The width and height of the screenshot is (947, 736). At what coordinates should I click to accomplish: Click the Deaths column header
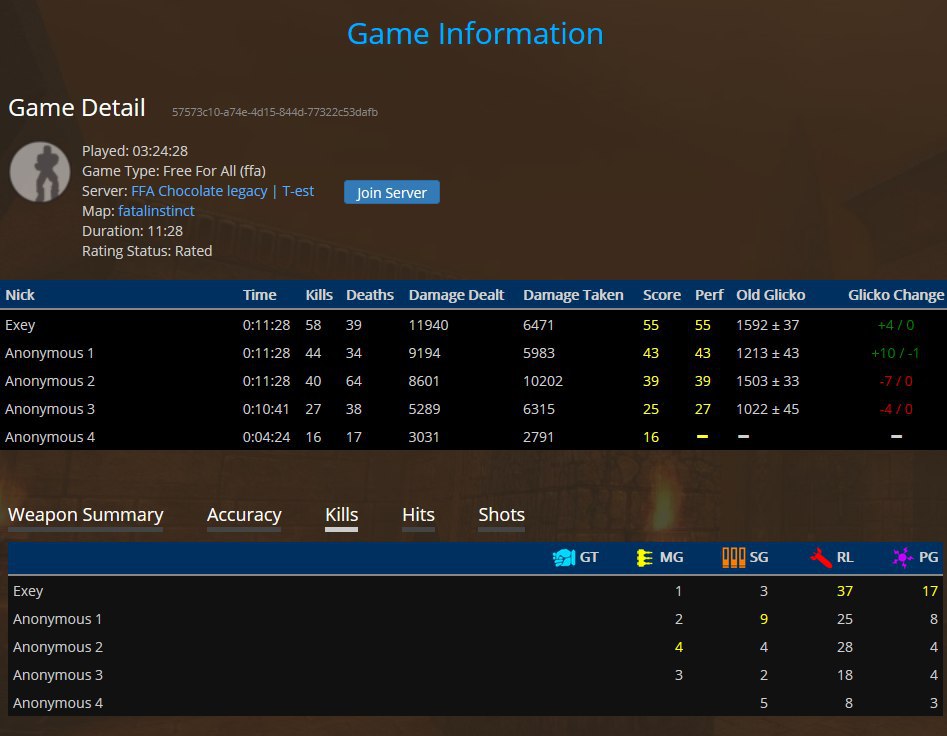click(370, 295)
